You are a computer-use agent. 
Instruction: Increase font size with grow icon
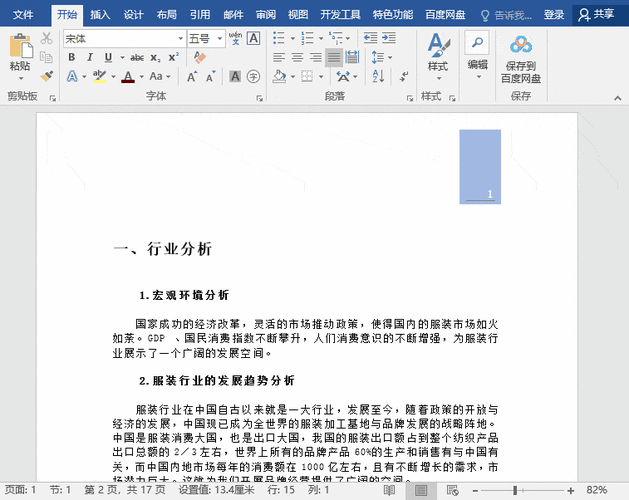(192, 76)
